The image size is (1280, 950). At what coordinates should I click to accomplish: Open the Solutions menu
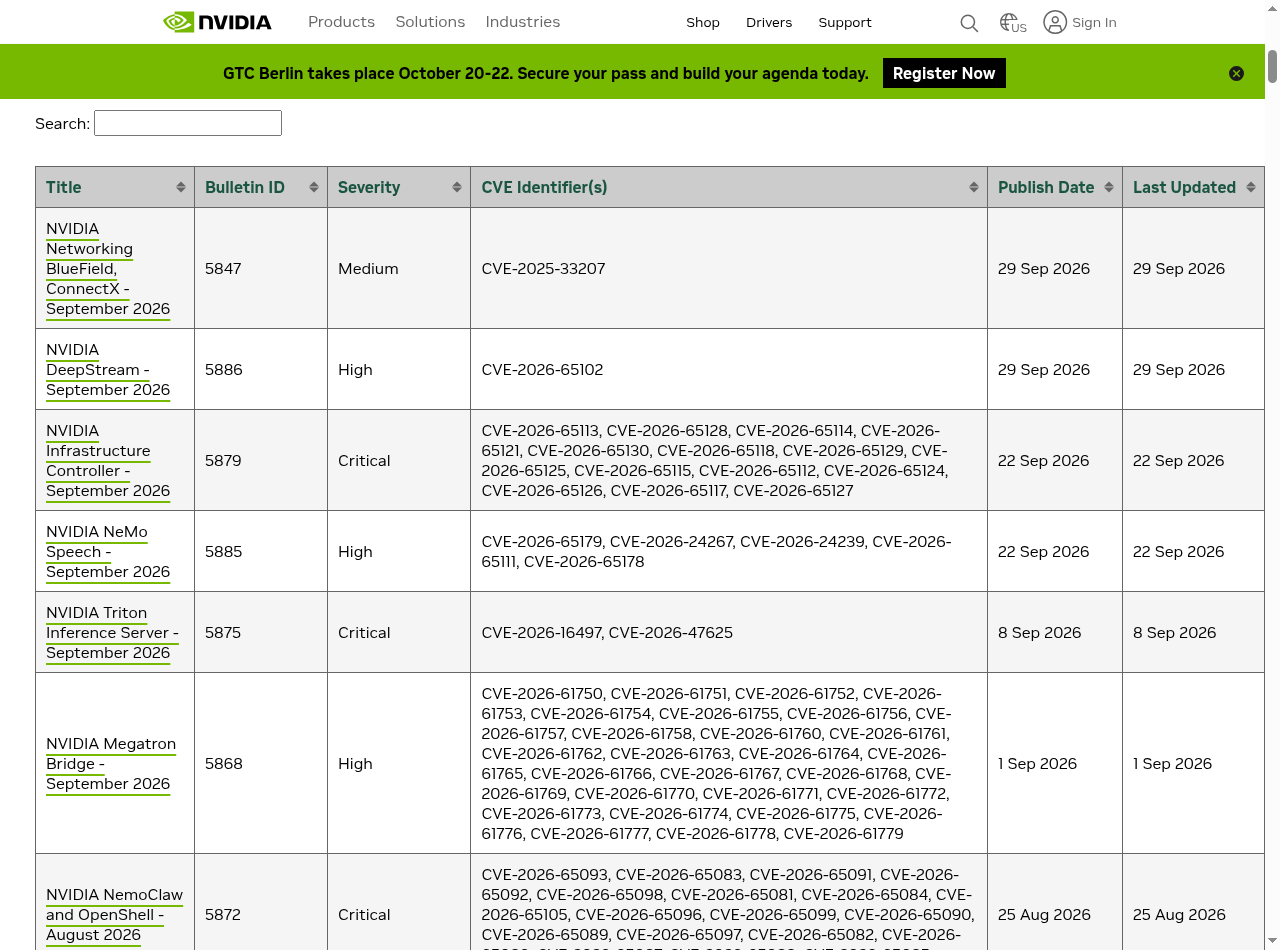point(430,22)
